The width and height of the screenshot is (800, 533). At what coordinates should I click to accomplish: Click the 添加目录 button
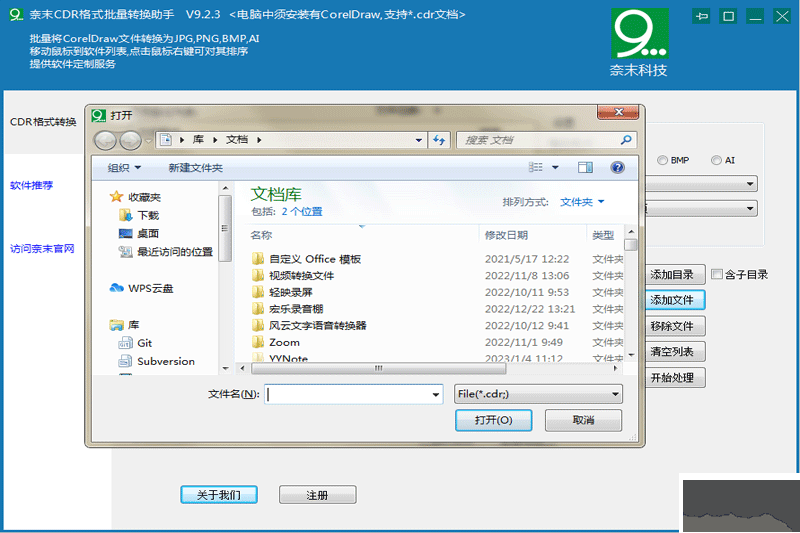674,275
